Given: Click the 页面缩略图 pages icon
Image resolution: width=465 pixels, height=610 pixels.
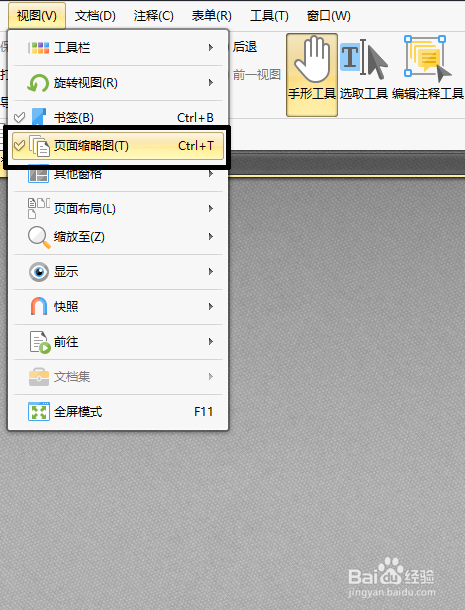Looking at the screenshot, I should tap(39, 146).
